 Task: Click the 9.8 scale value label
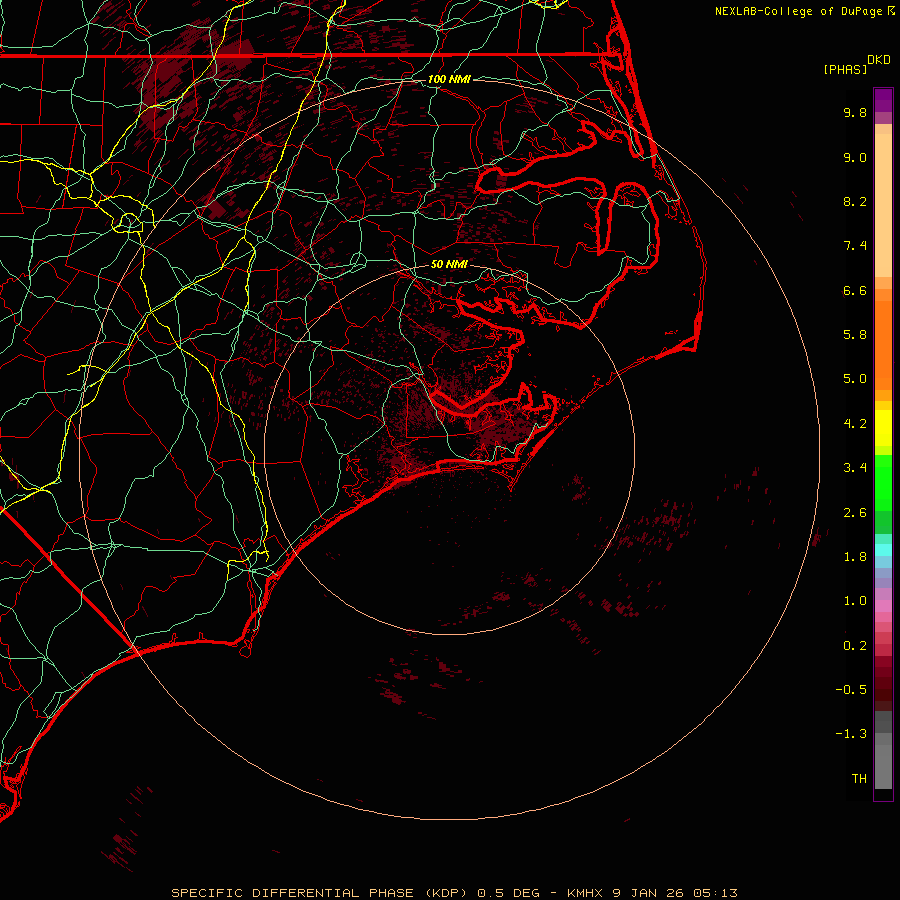[x=854, y=113]
